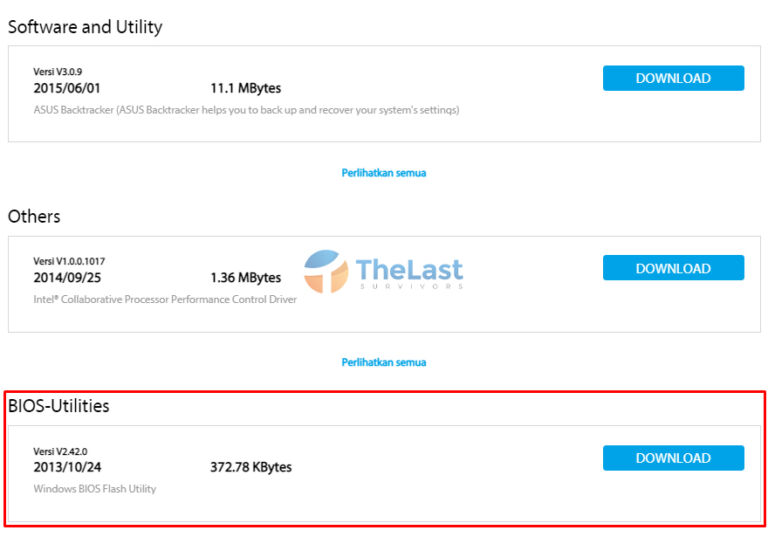768x544 pixels.
Task: Click the ASUS Backtracker description text
Action: [x=246, y=110]
